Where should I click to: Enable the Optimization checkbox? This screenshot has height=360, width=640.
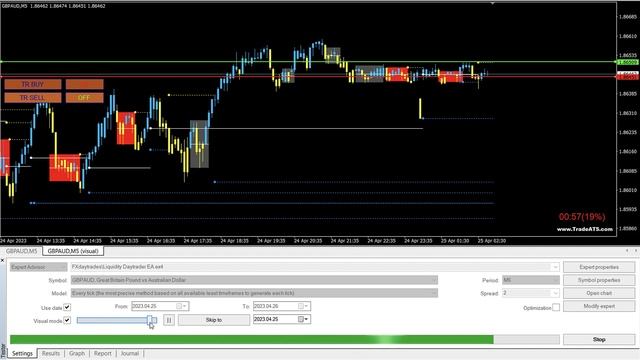point(556,307)
